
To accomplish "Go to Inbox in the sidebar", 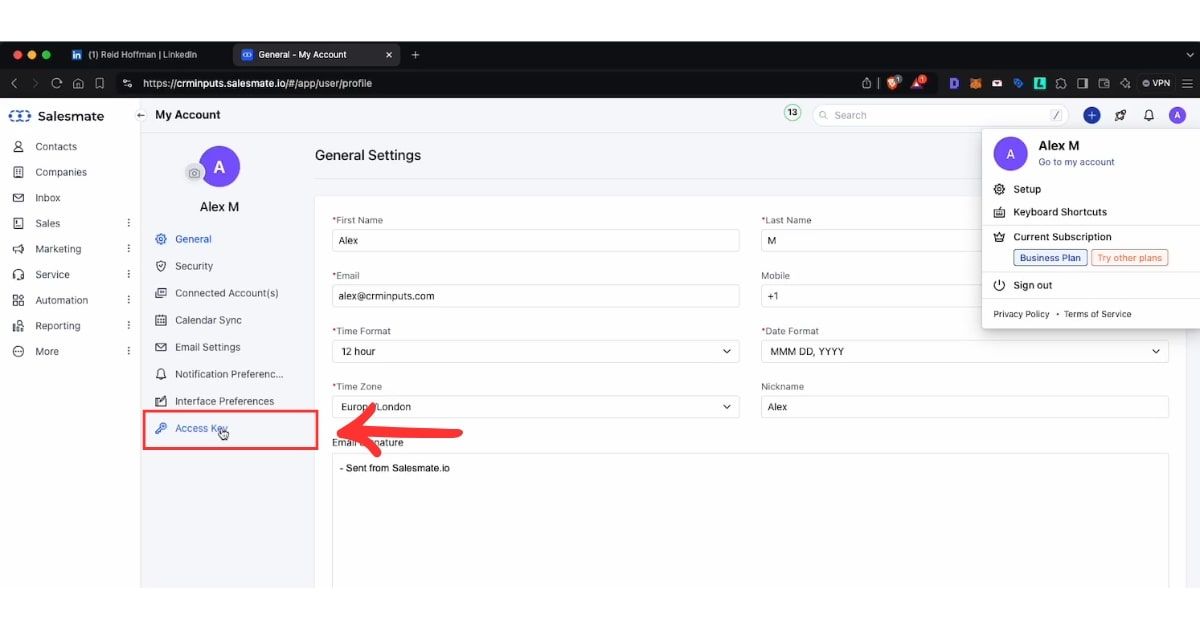I will (x=47, y=198).
